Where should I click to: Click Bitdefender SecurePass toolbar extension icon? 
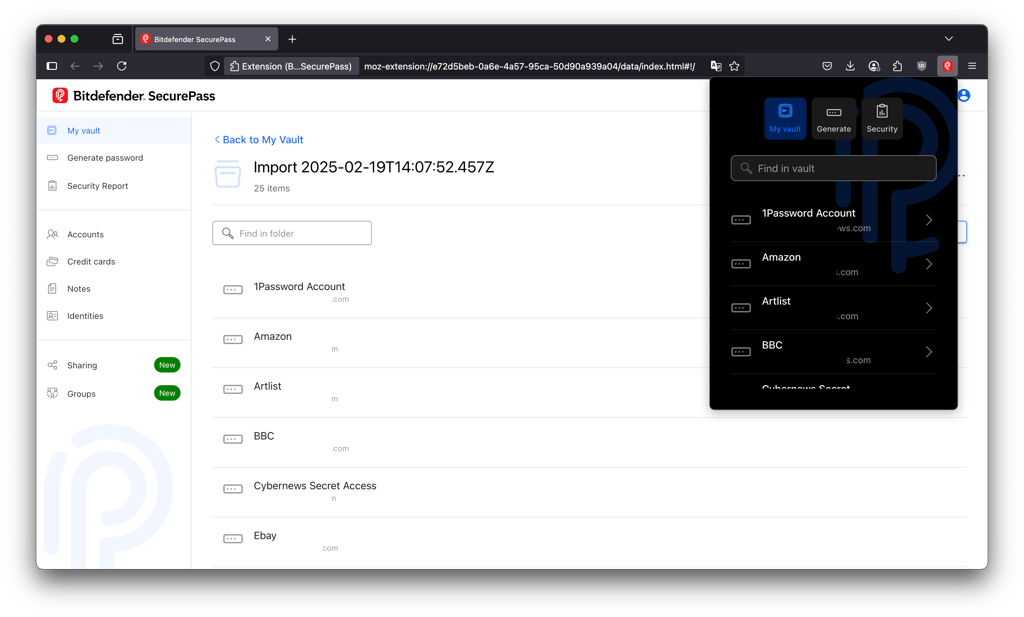coord(947,66)
